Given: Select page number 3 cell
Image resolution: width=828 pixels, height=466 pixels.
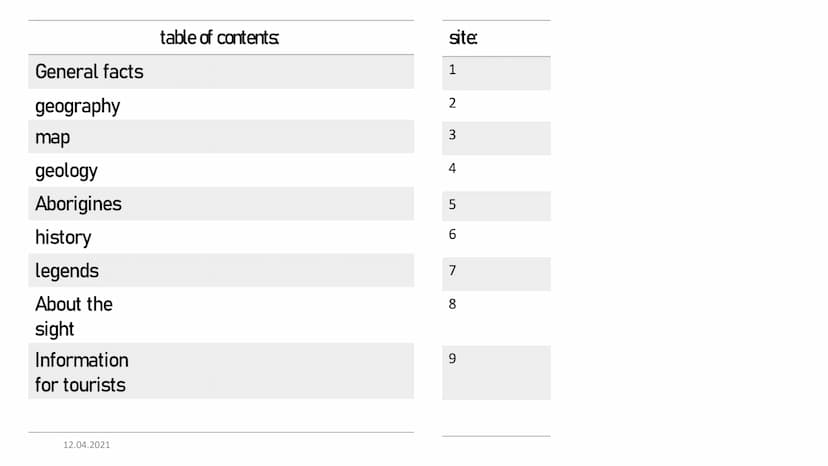Looking at the screenshot, I should (x=496, y=138).
